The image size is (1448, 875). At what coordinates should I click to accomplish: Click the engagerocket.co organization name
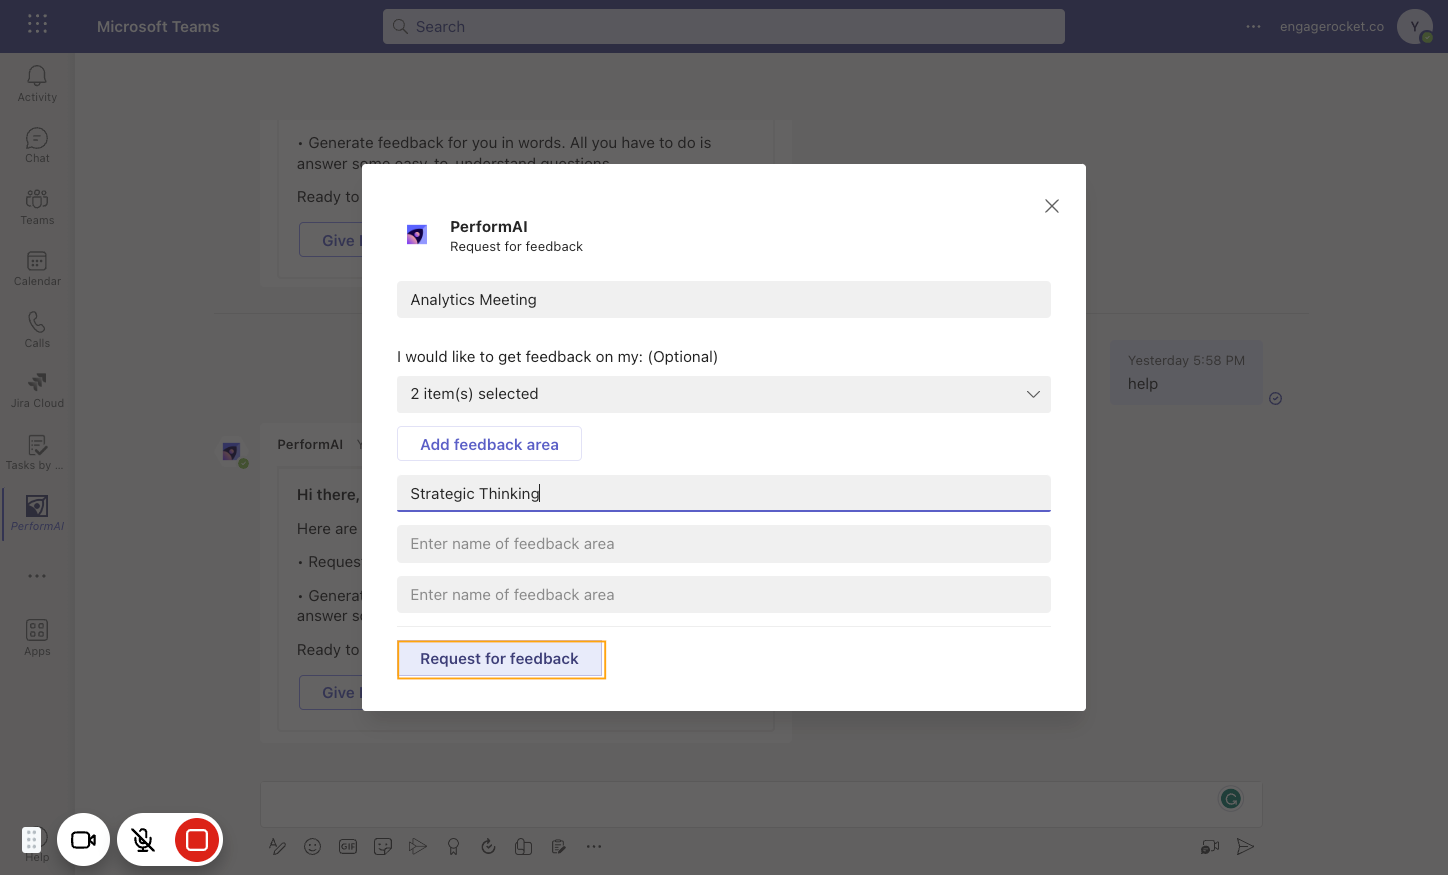1332,27
